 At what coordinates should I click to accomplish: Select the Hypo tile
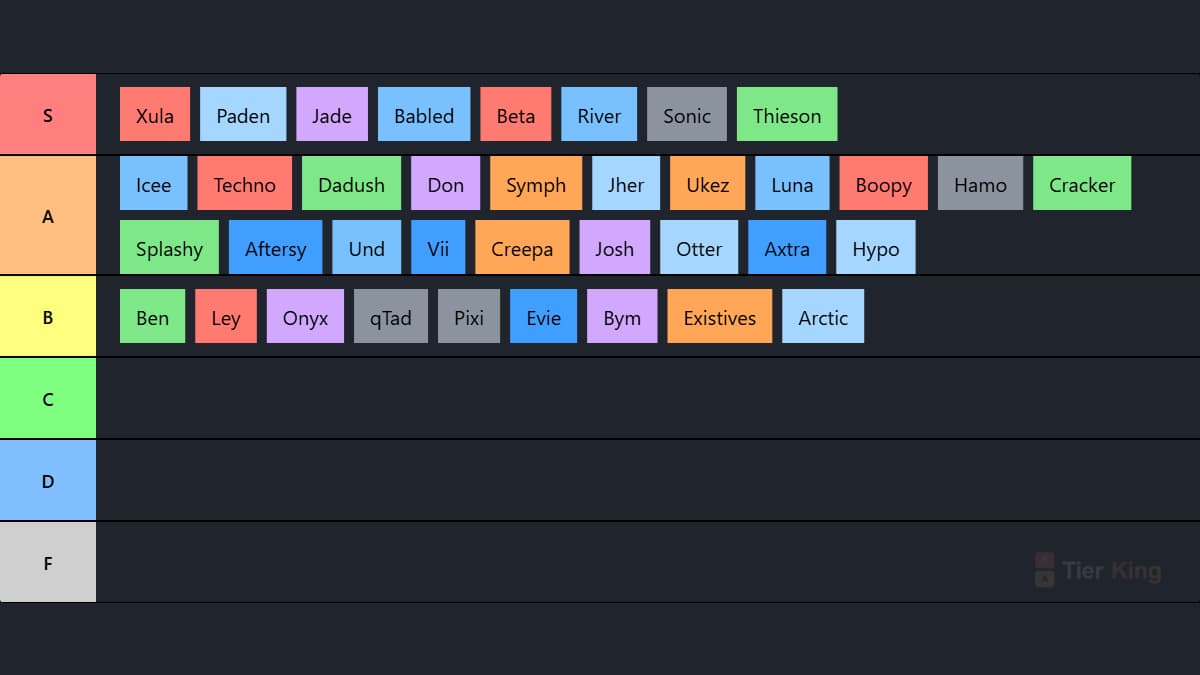[x=876, y=247]
